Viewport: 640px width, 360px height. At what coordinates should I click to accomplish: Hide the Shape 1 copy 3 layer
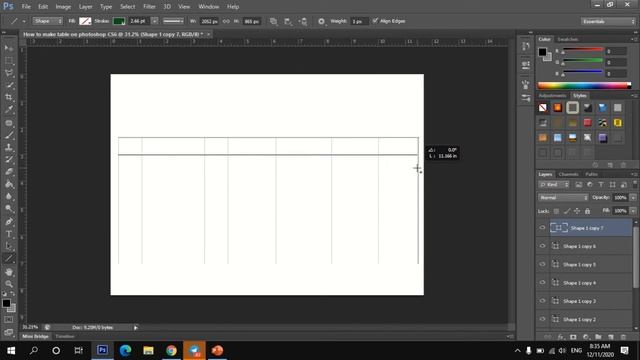point(542,301)
